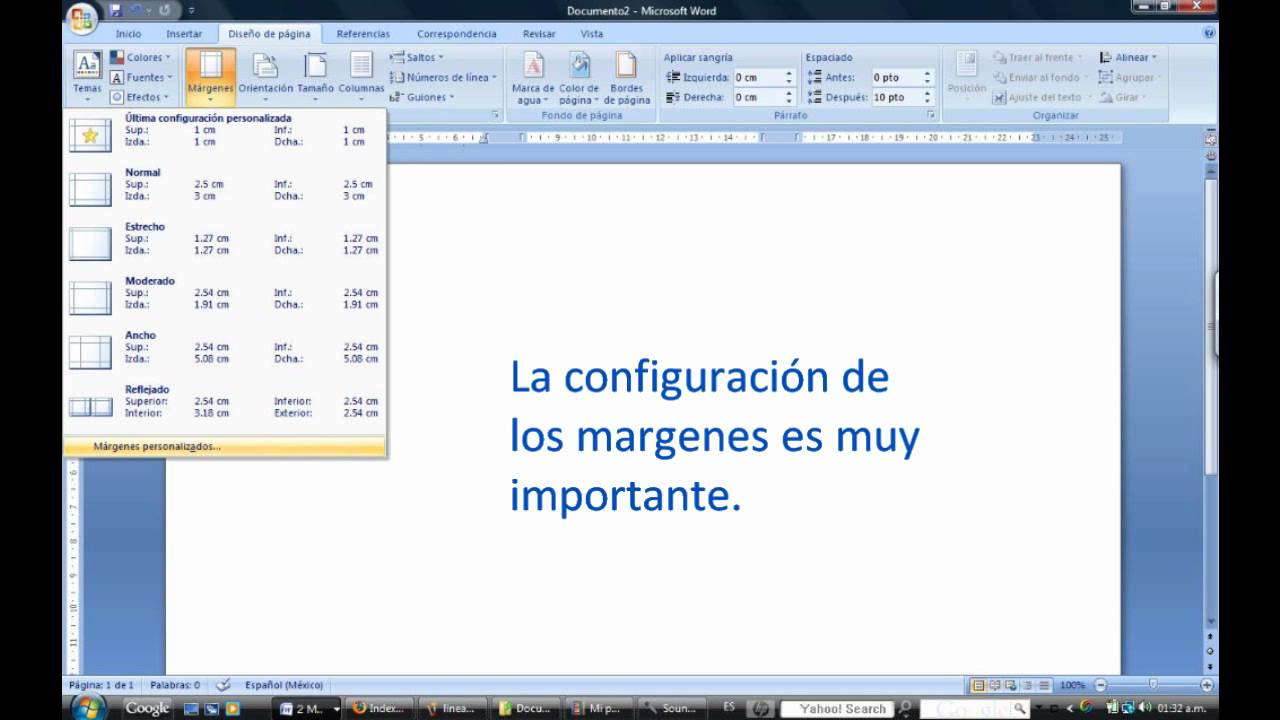Select the Normal margin preset
This screenshot has width=1280, height=720.
[225, 189]
